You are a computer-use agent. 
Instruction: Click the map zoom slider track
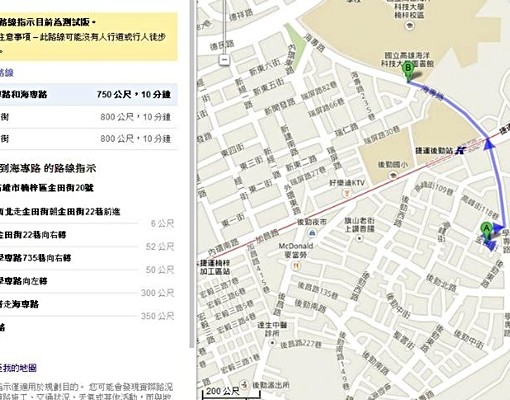225,27
